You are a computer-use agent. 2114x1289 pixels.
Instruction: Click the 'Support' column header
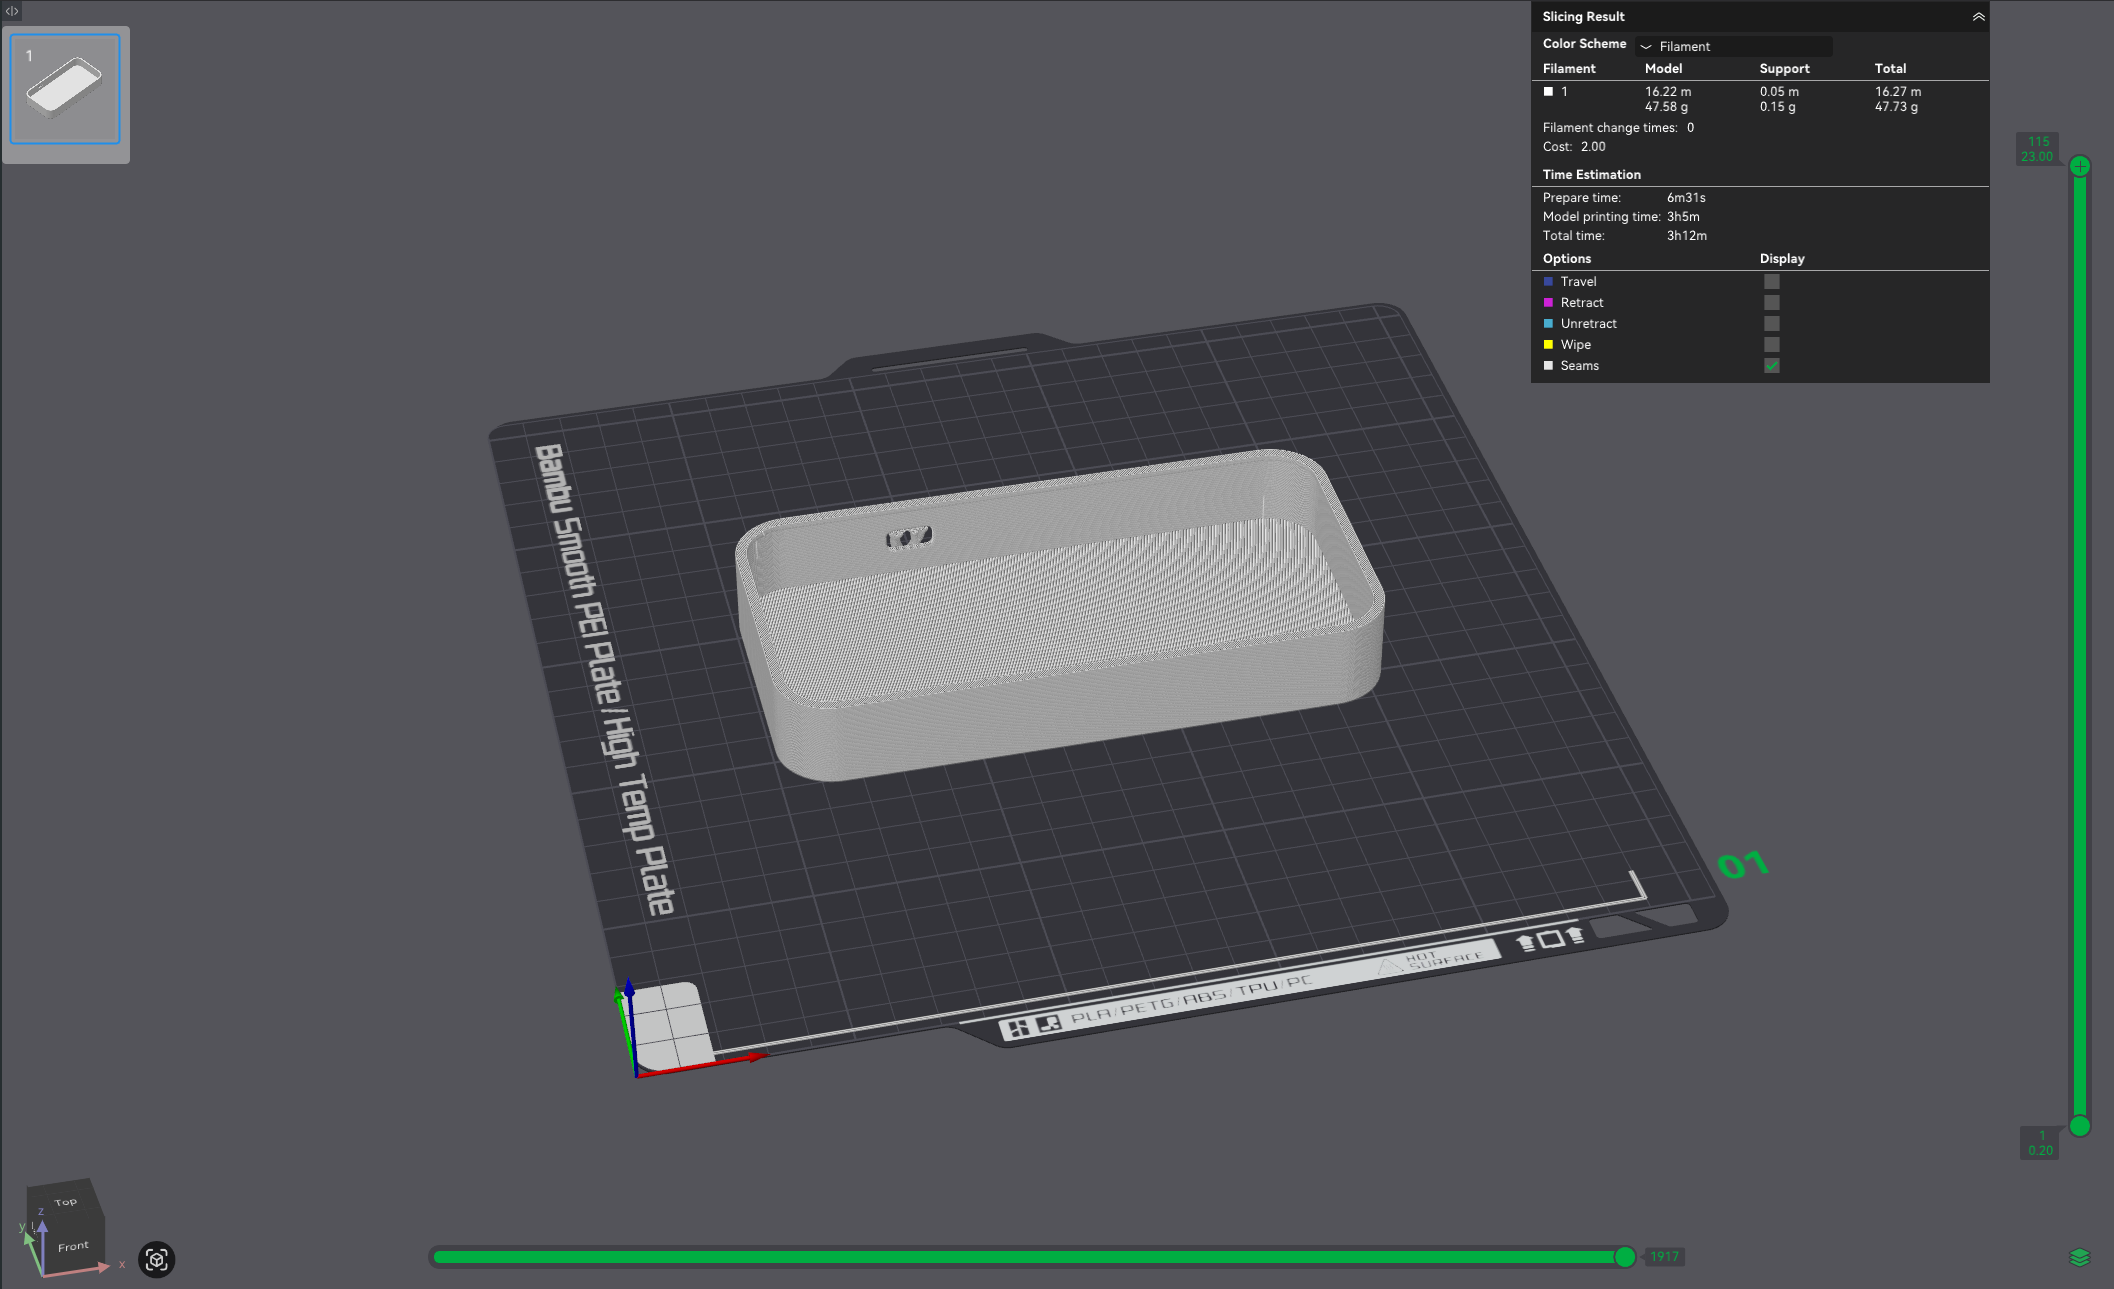(1784, 69)
